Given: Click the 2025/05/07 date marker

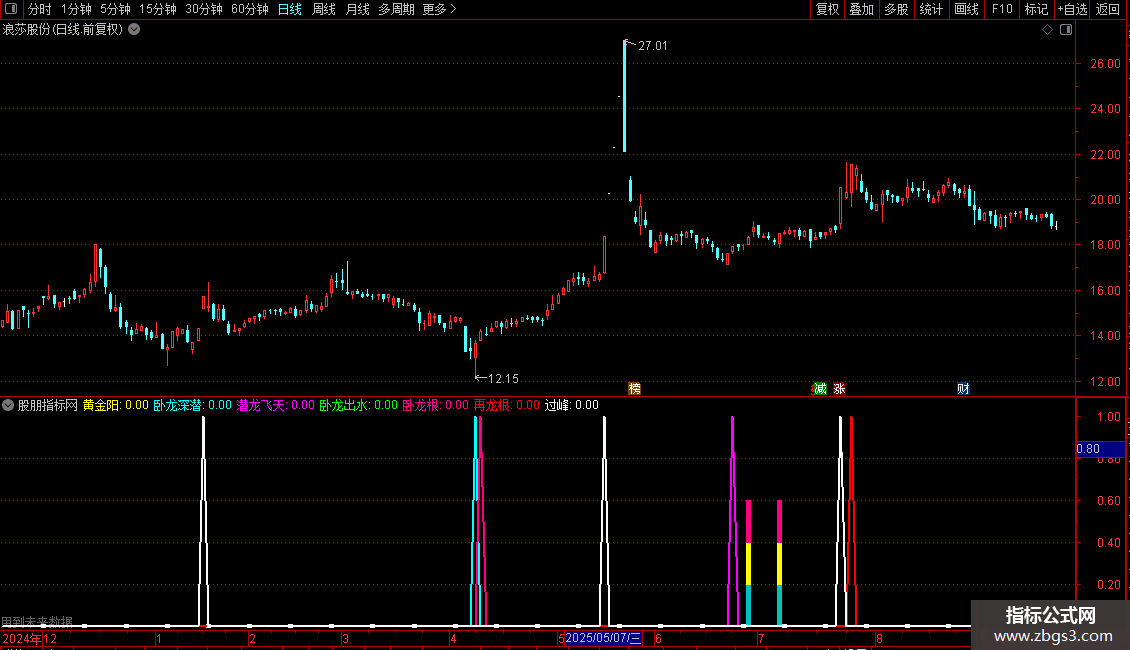Looking at the screenshot, I should coord(602,638).
